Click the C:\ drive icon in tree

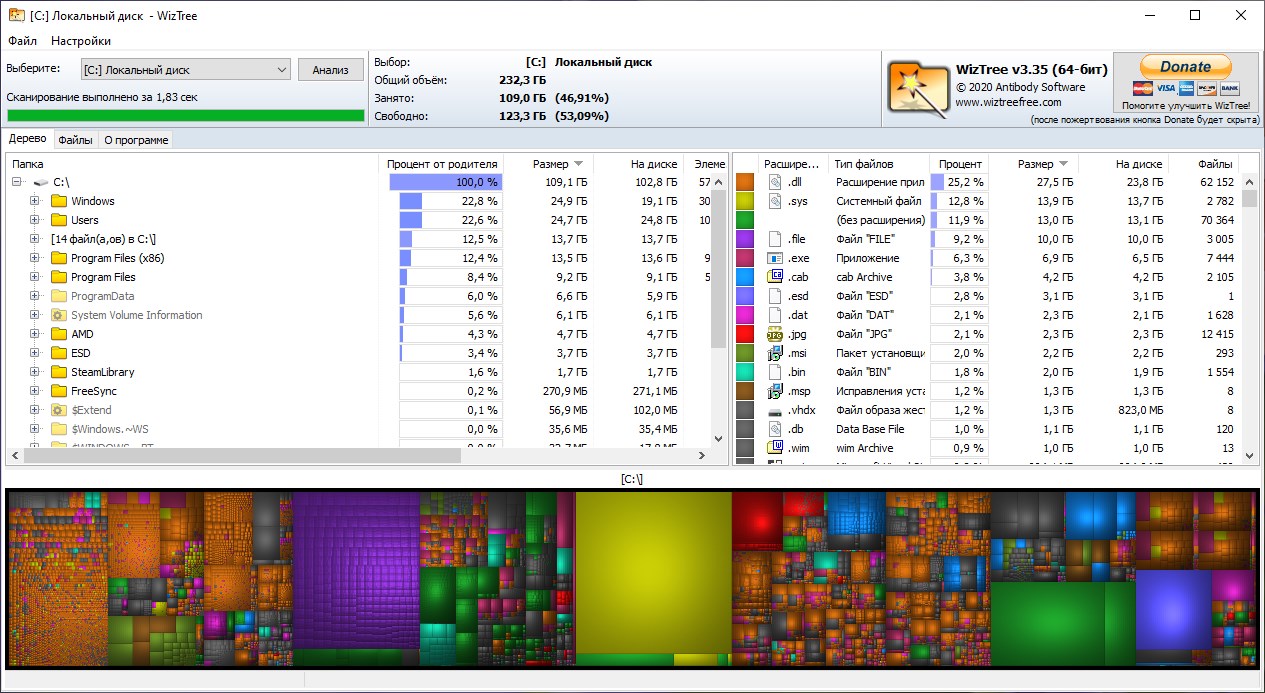[40, 182]
